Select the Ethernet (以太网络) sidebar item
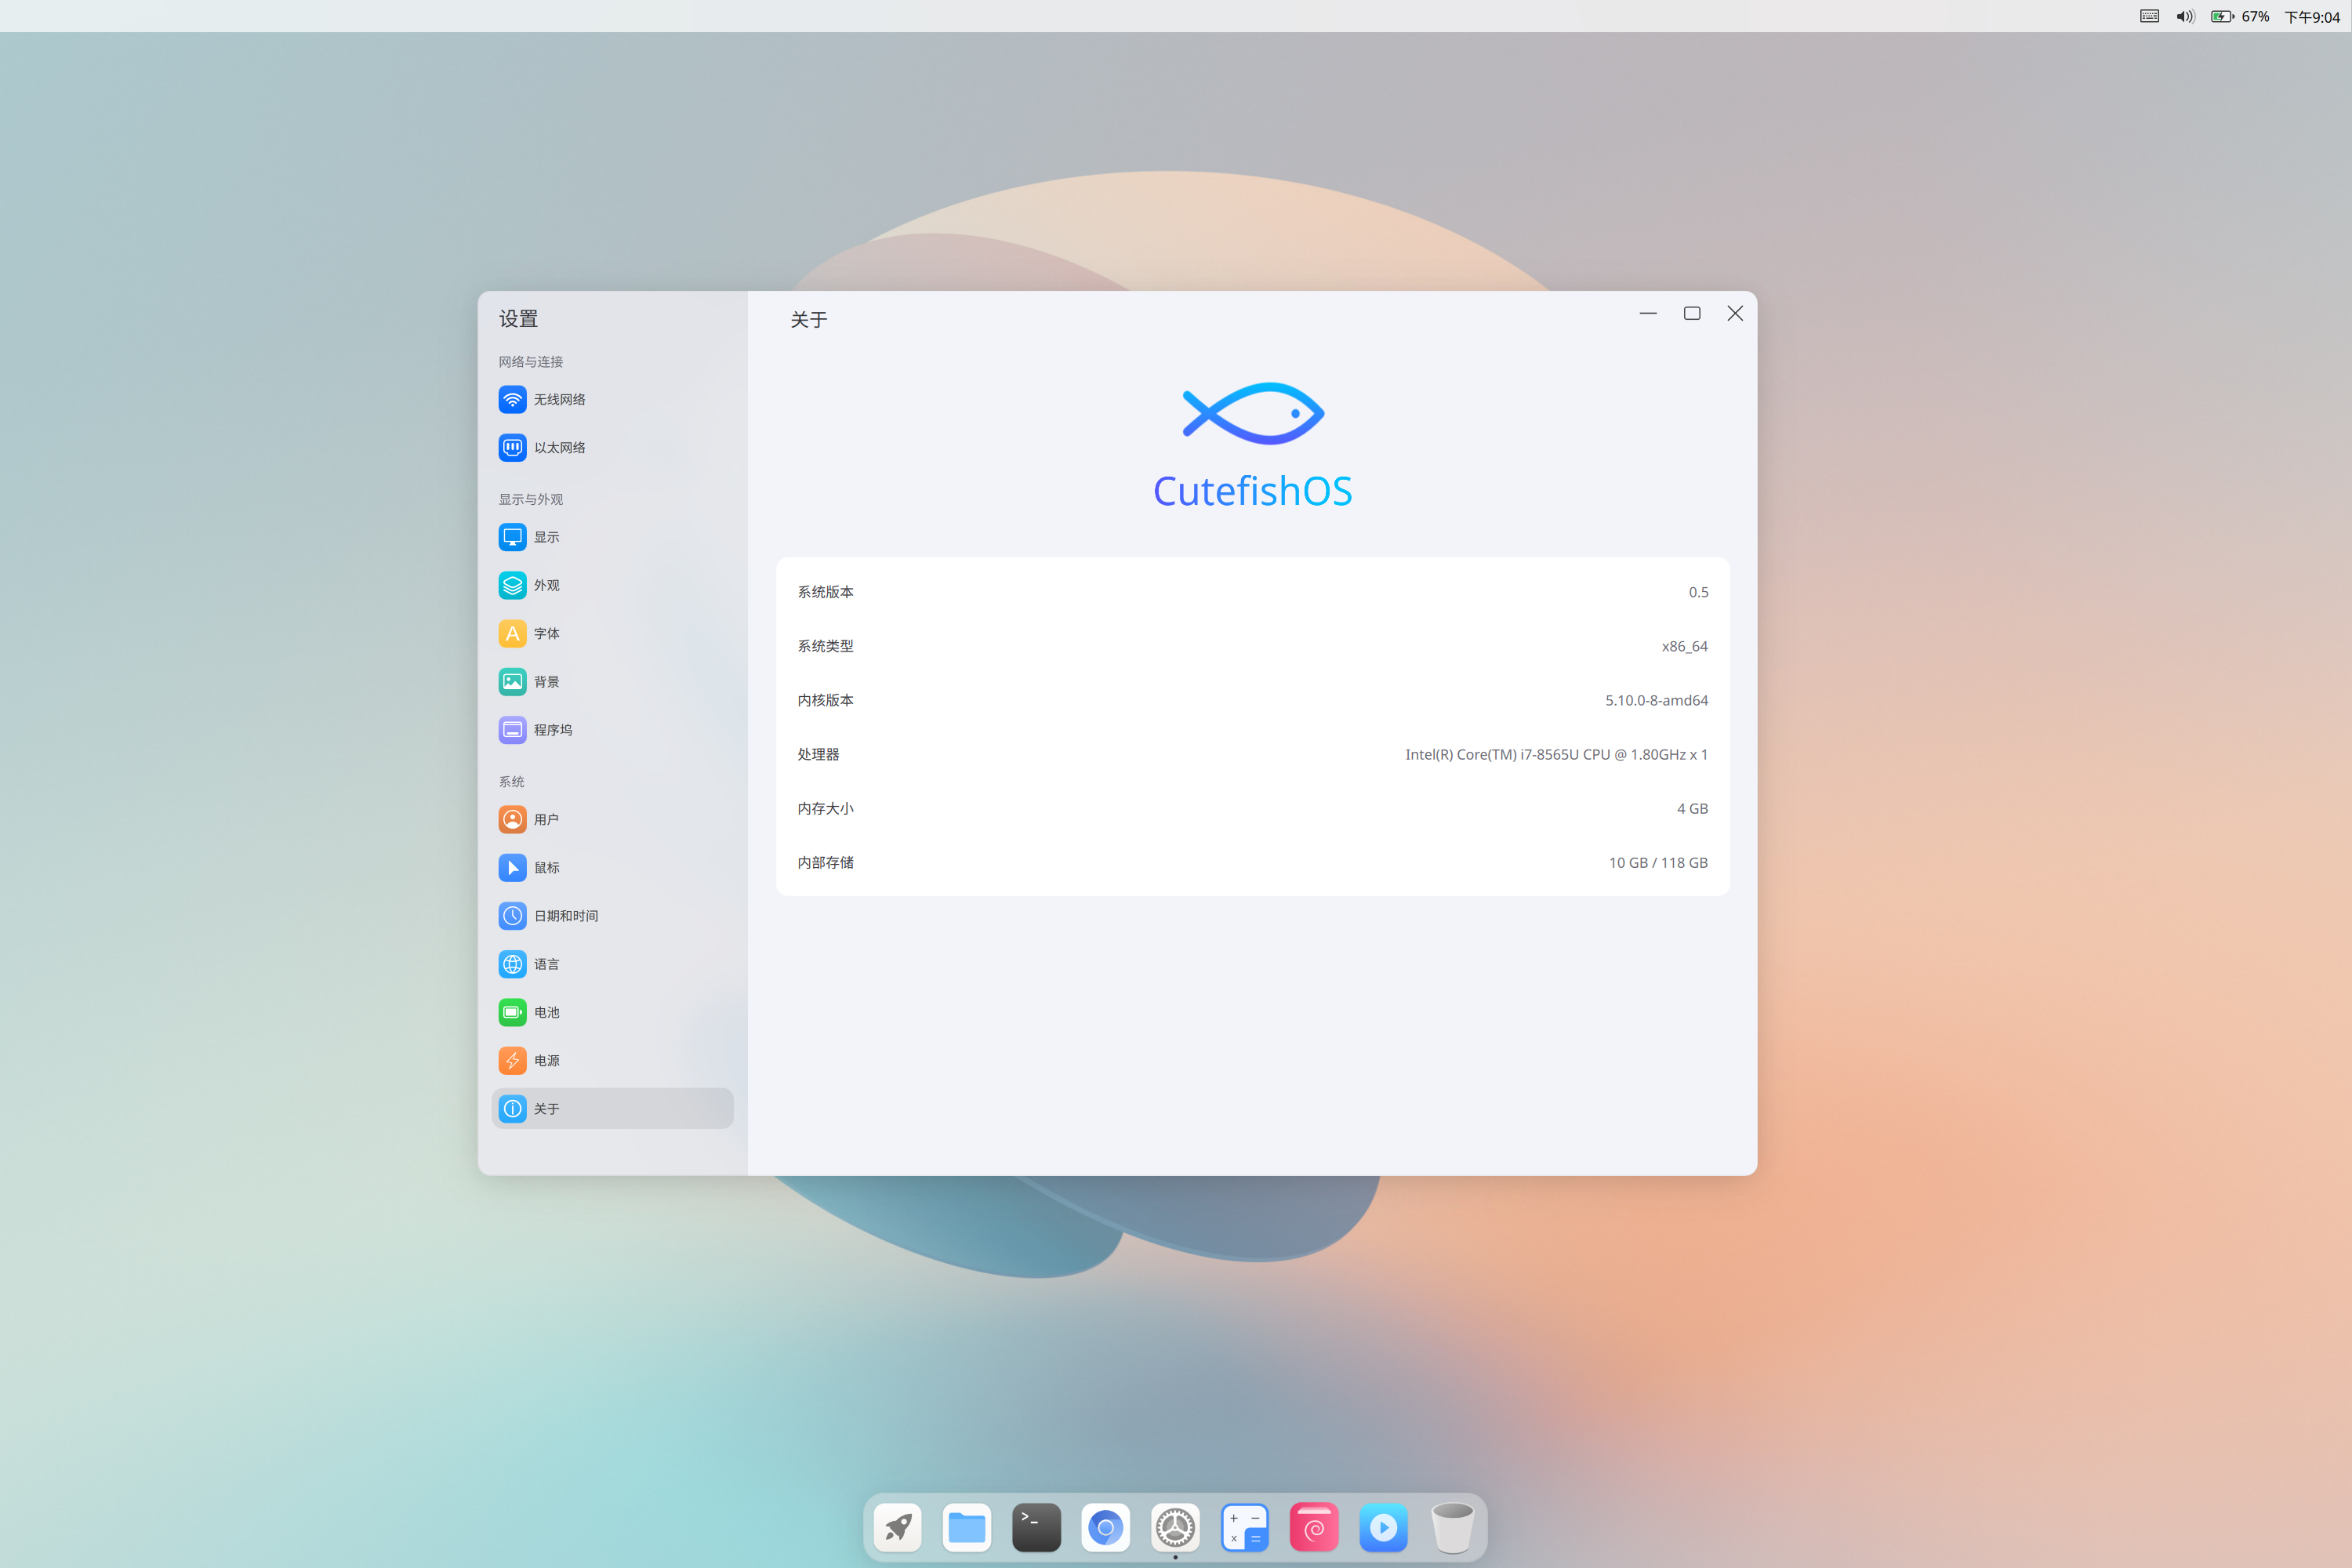The width and height of the screenshot is (2352, 1568). 558,447
